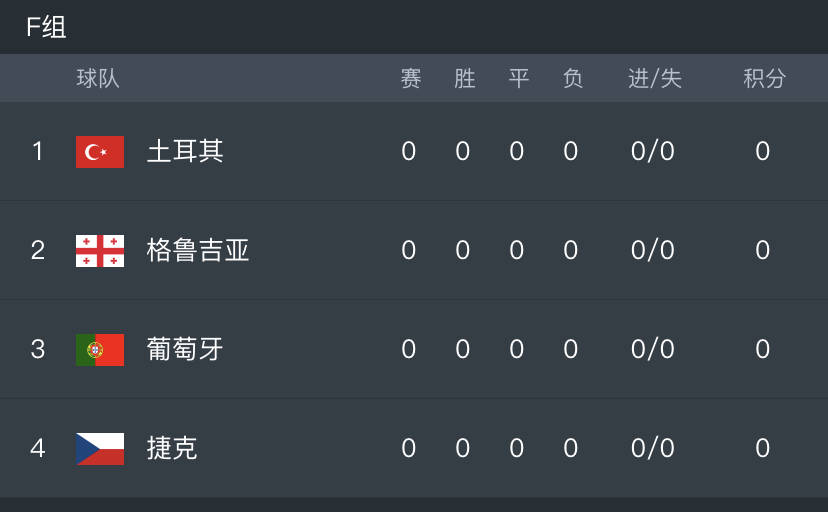Click the 积分 column header
Image resolution: width=828 pixels, height=512 pixels.
pos(765,78)
